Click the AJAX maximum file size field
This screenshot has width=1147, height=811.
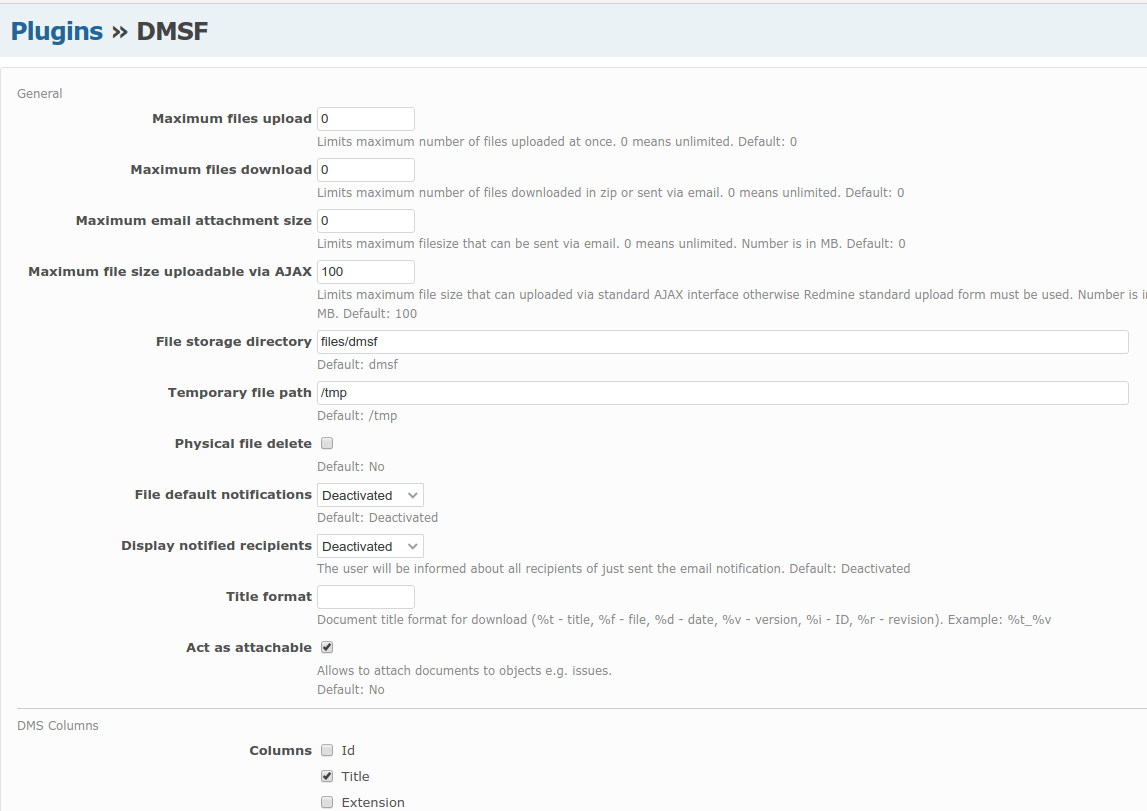pos(365,271)
